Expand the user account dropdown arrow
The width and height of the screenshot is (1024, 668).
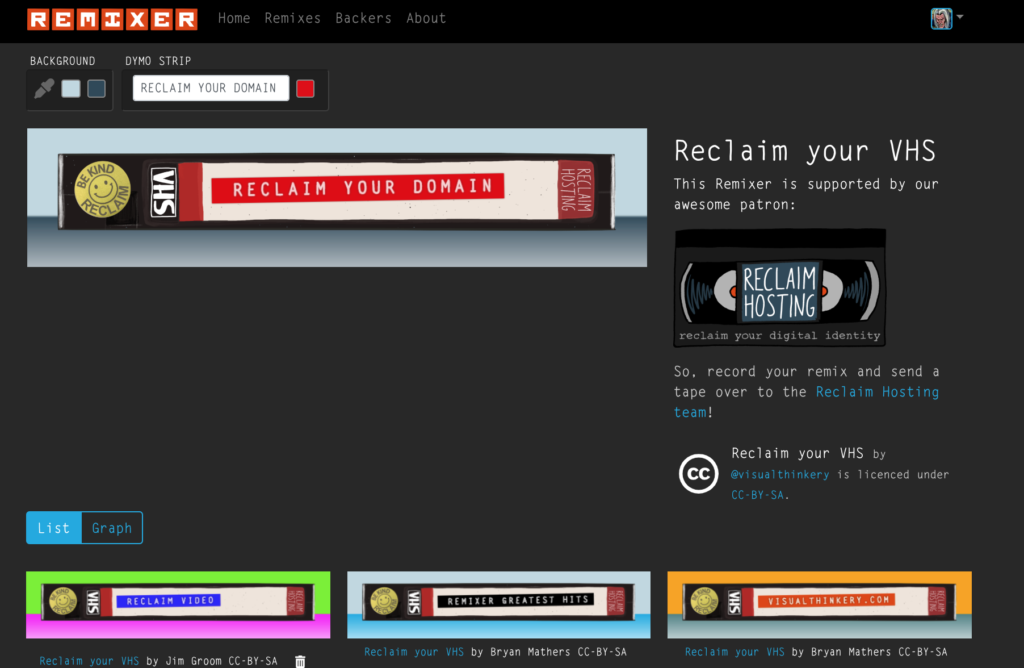960,17
